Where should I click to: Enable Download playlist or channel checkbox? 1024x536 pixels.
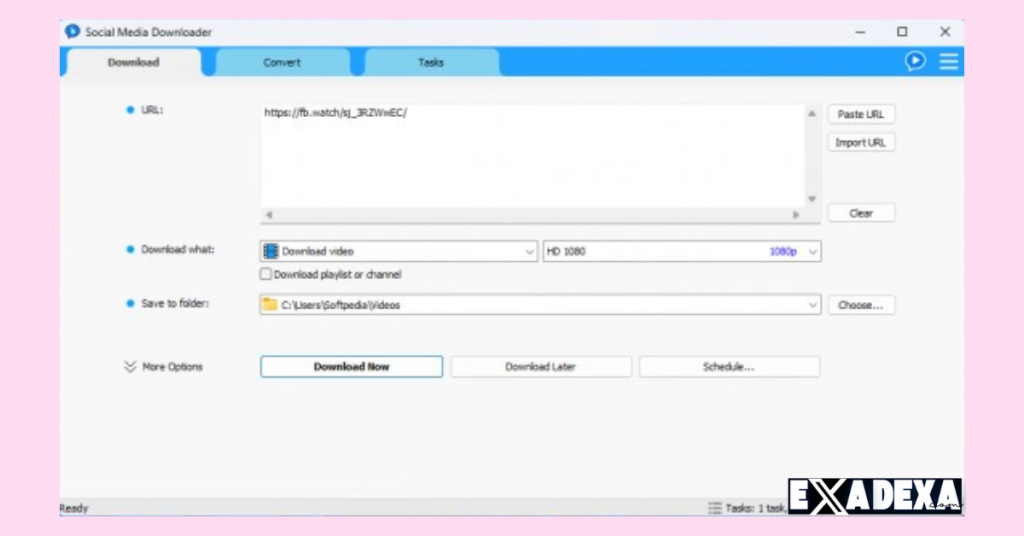266,274
